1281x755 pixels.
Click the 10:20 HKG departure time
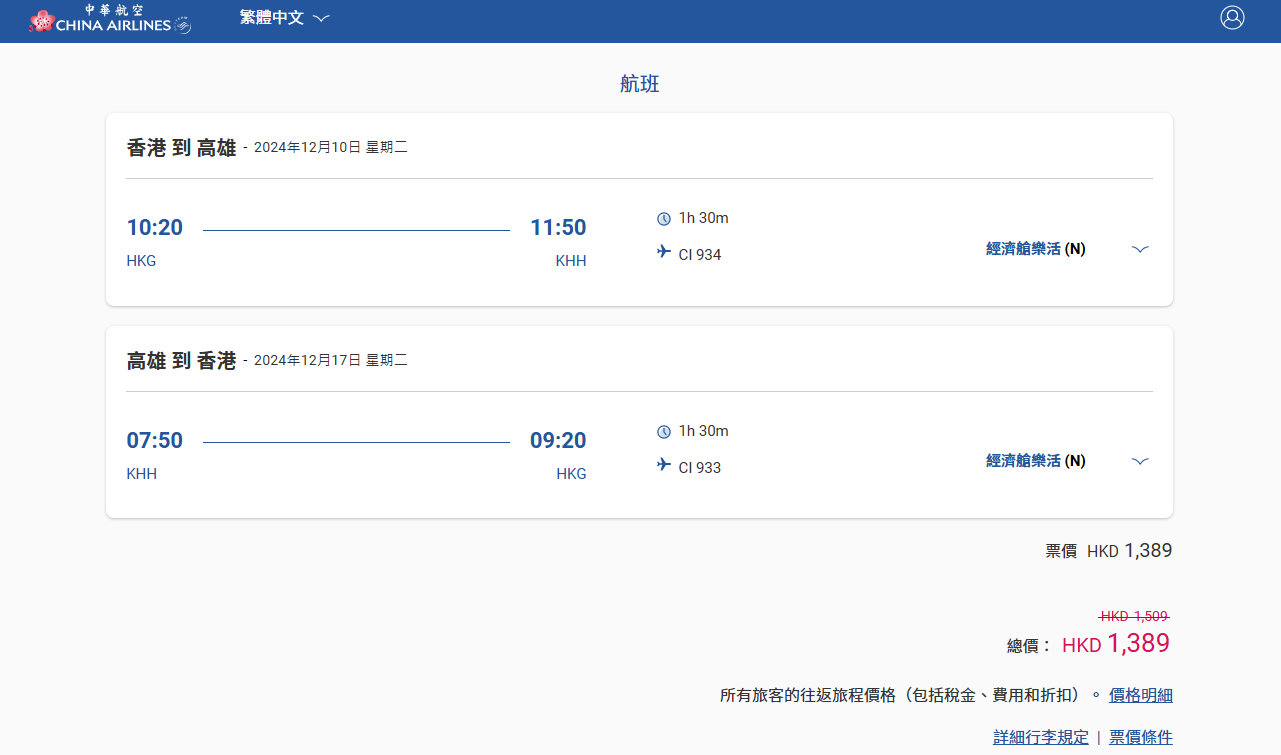click(155, 228)
